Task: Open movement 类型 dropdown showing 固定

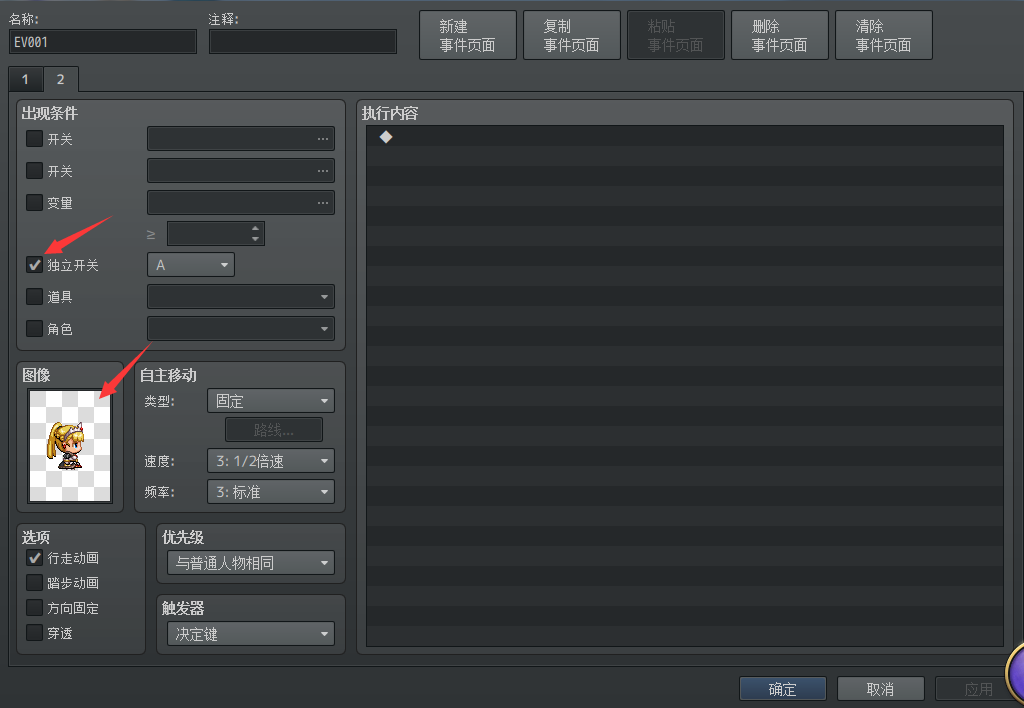Action: [271, 401]
